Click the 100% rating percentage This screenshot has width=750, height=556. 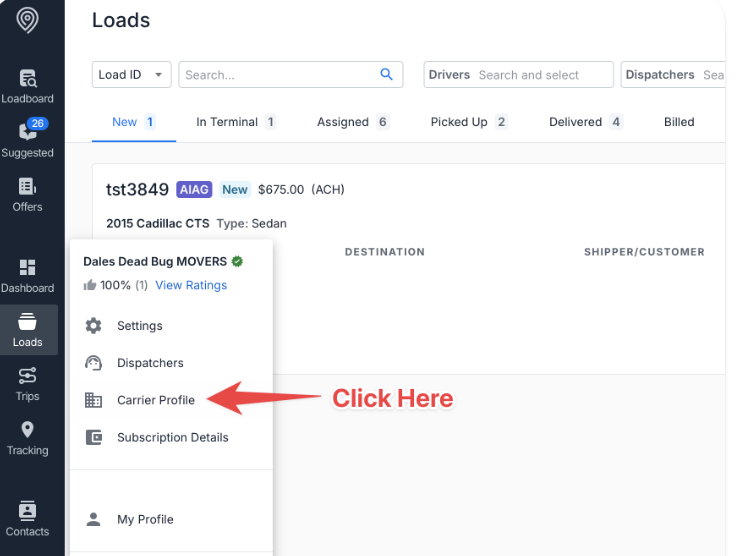point(115,285)
